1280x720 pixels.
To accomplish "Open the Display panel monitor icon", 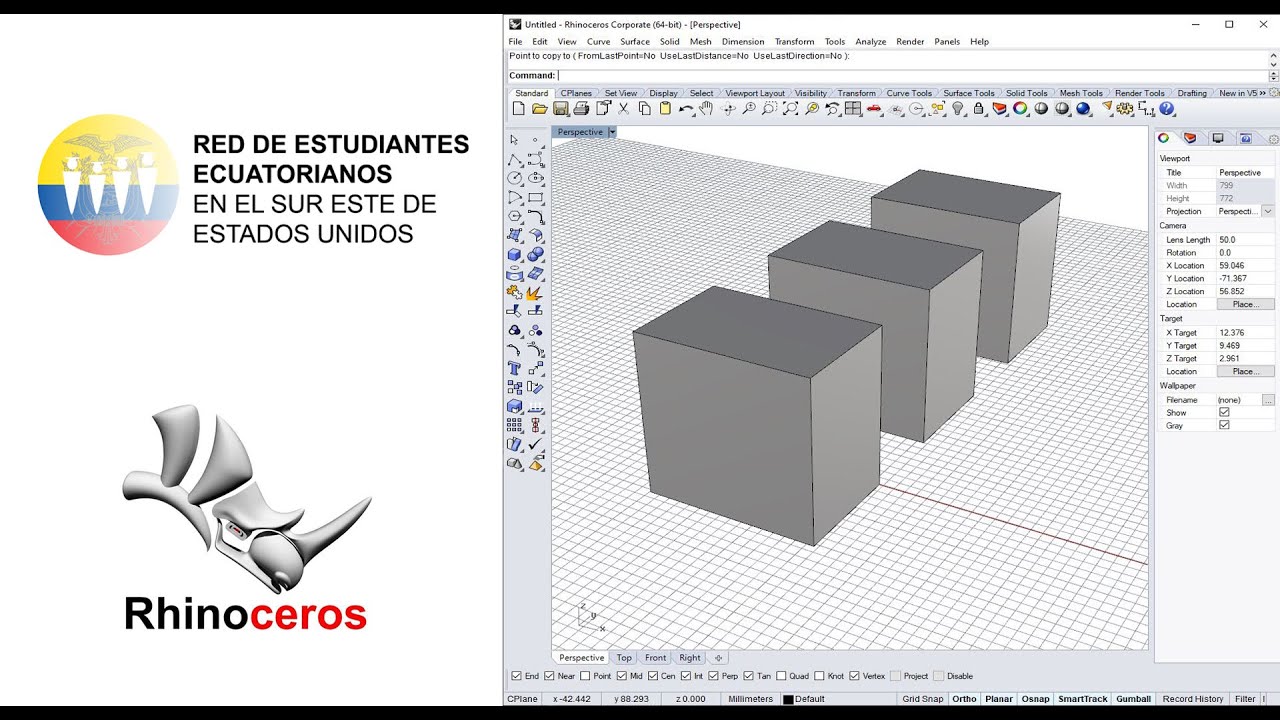I will point(1218,138).
